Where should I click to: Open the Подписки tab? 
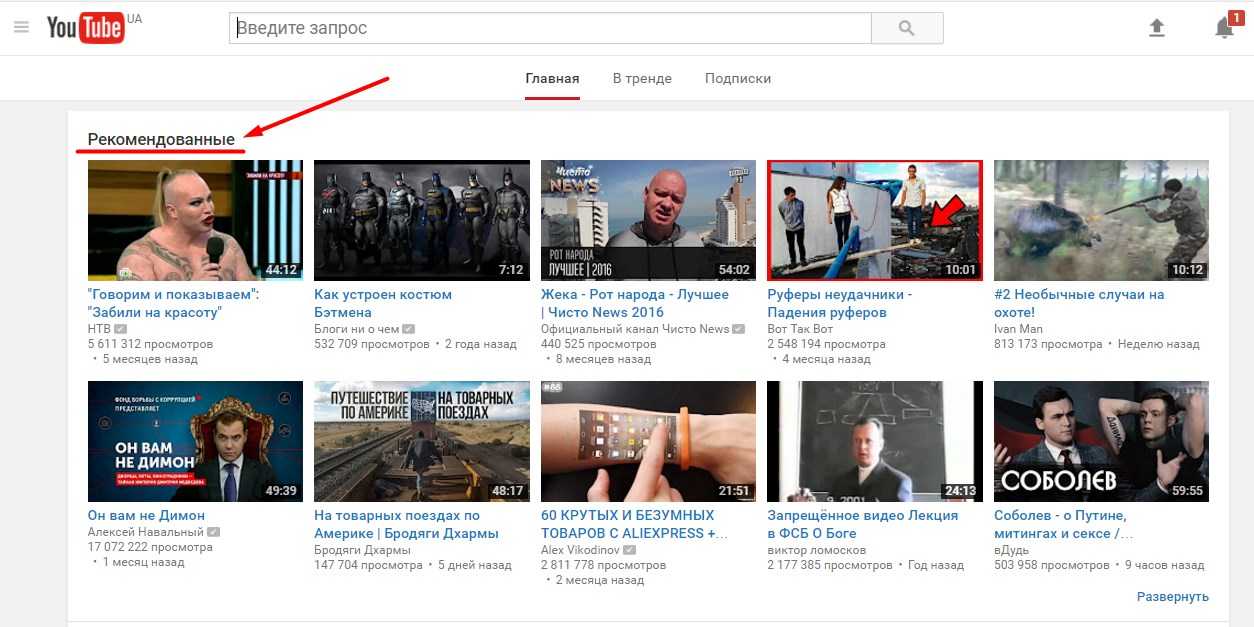(737, 79)
